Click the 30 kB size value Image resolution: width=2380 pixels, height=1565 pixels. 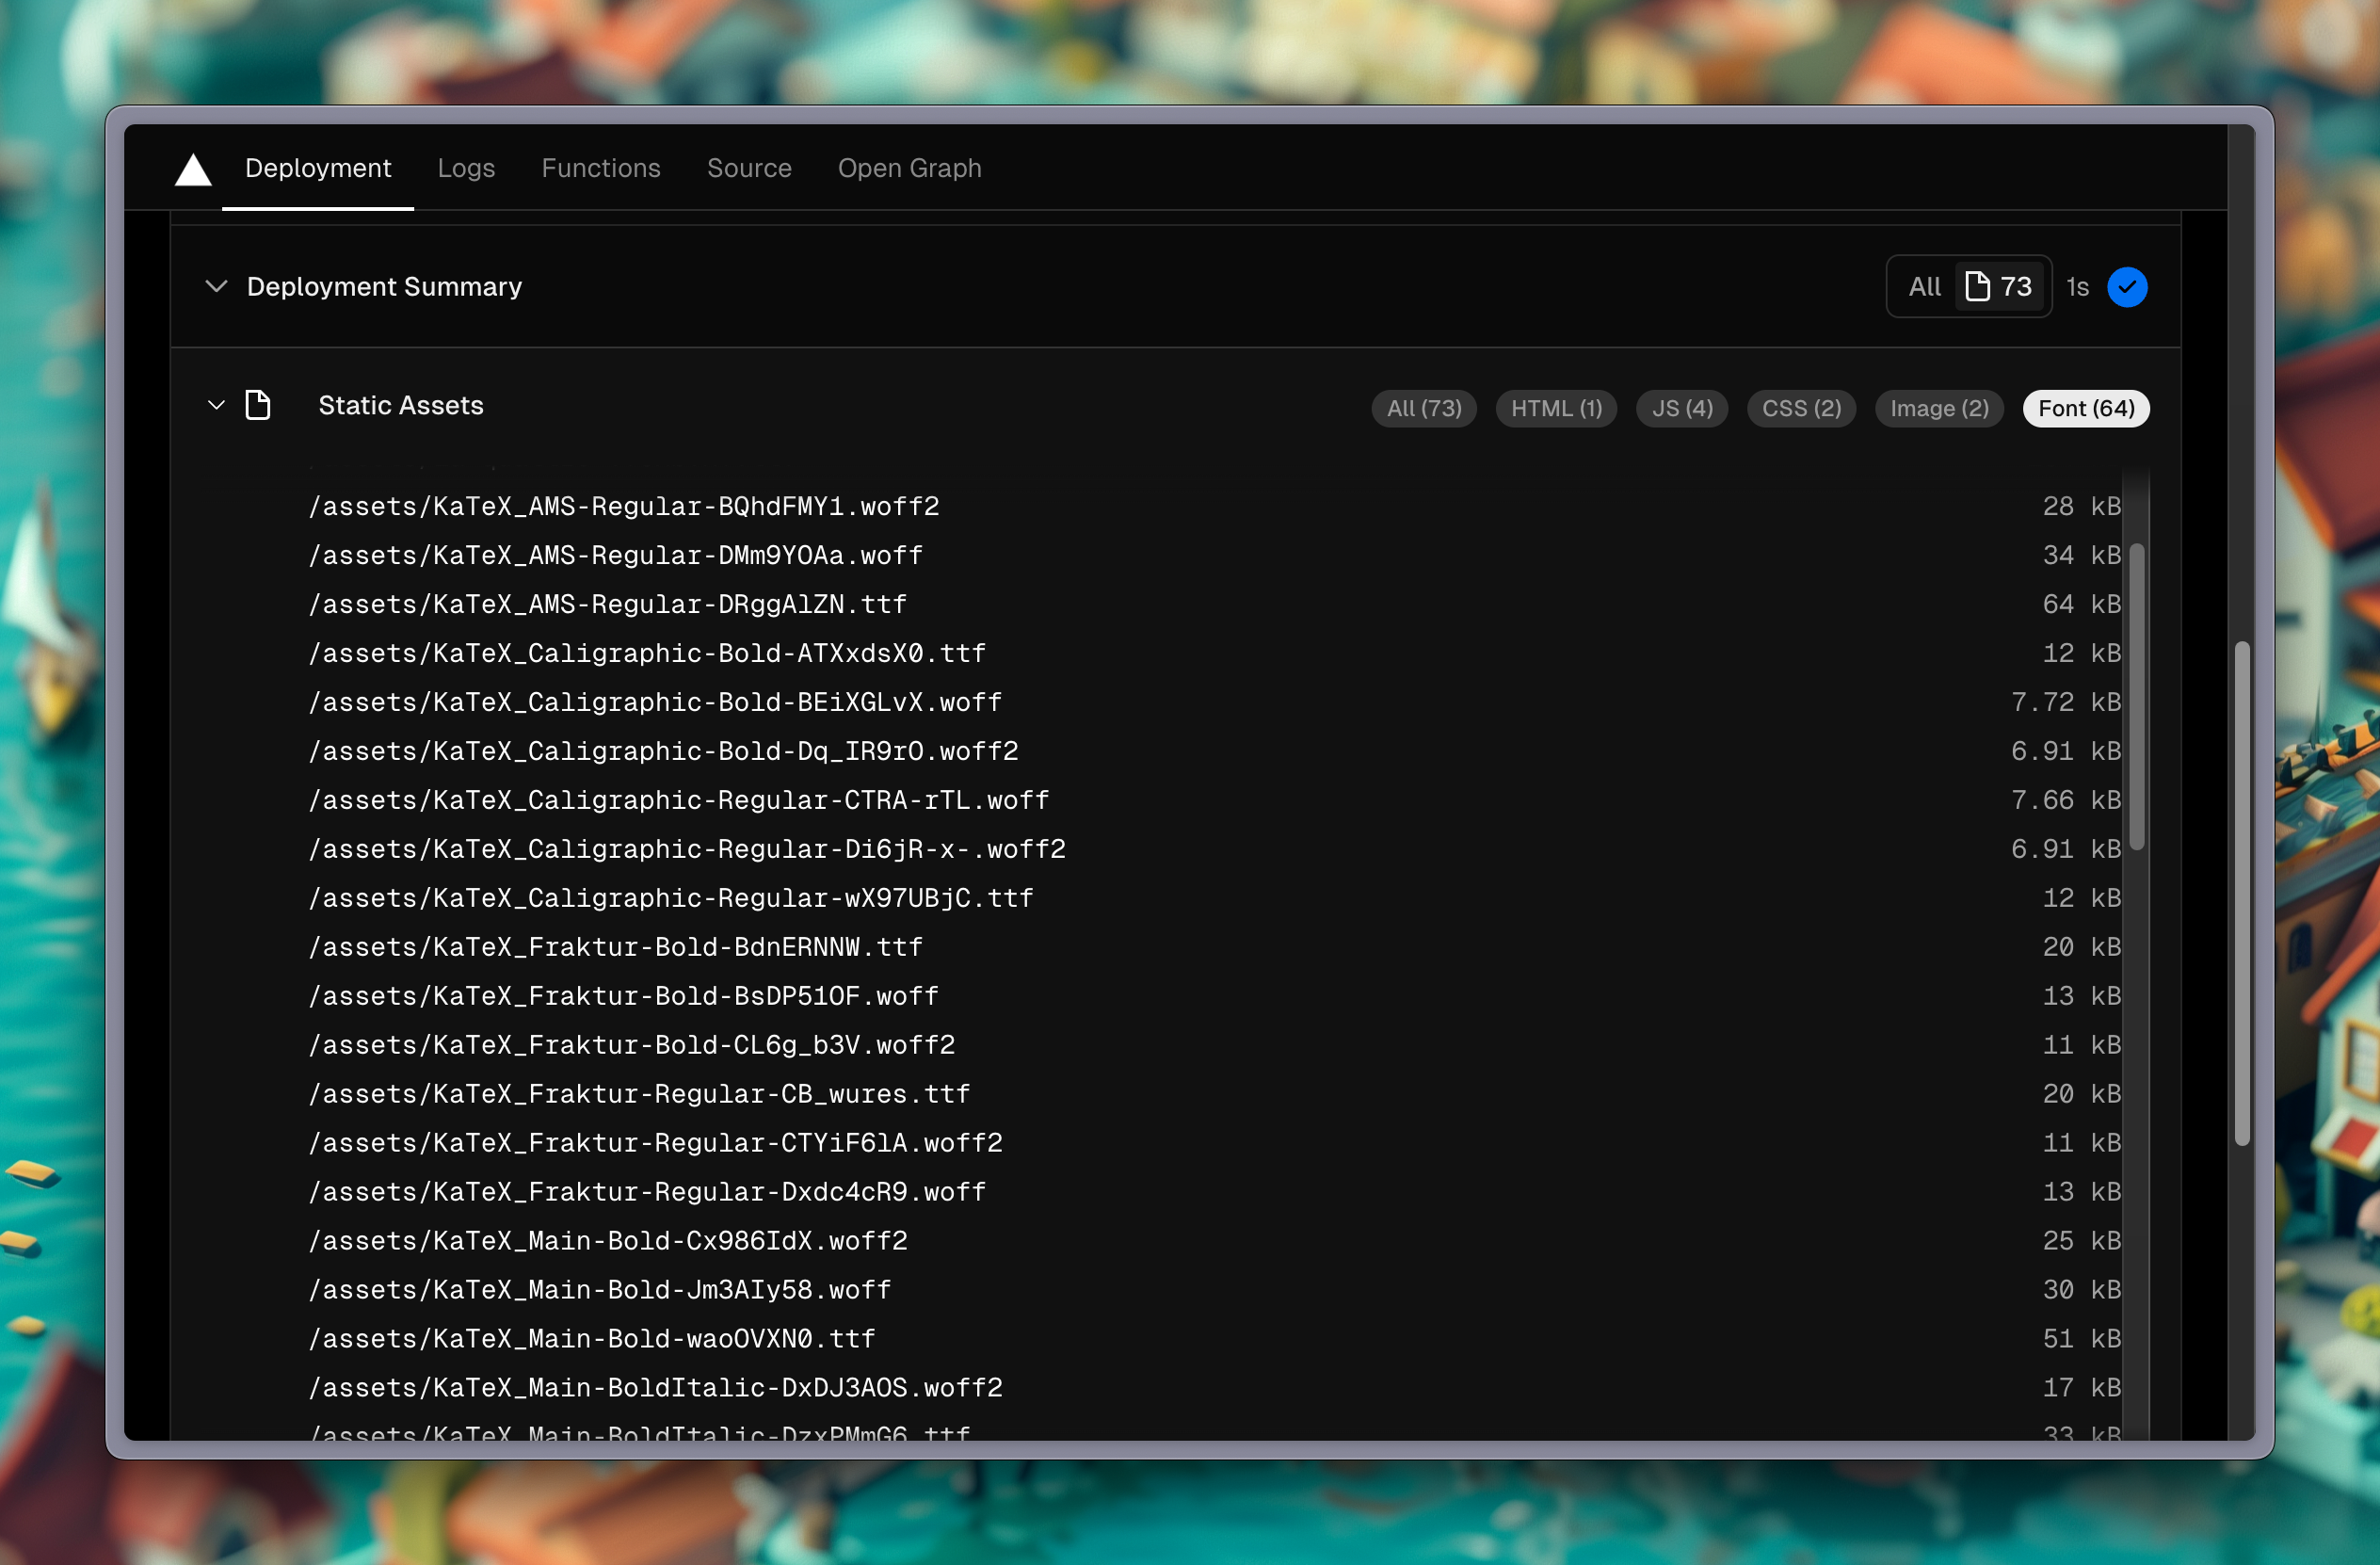coord(2081,1290)
